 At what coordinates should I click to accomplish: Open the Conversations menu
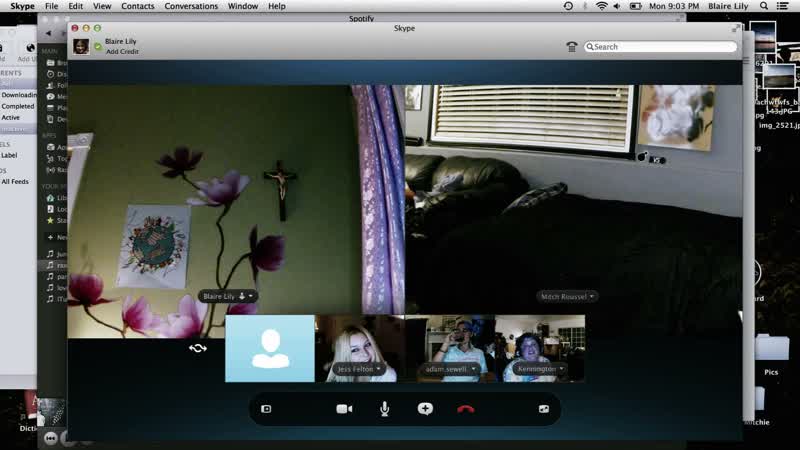pos(191,6)
